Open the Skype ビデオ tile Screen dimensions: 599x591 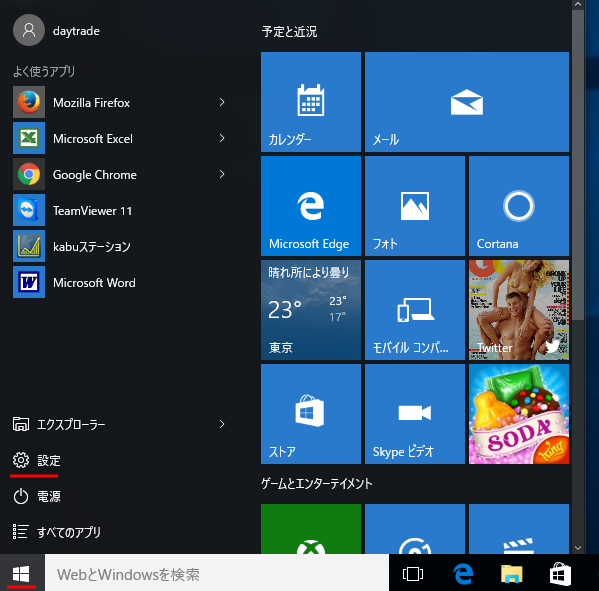coord(414,414)
